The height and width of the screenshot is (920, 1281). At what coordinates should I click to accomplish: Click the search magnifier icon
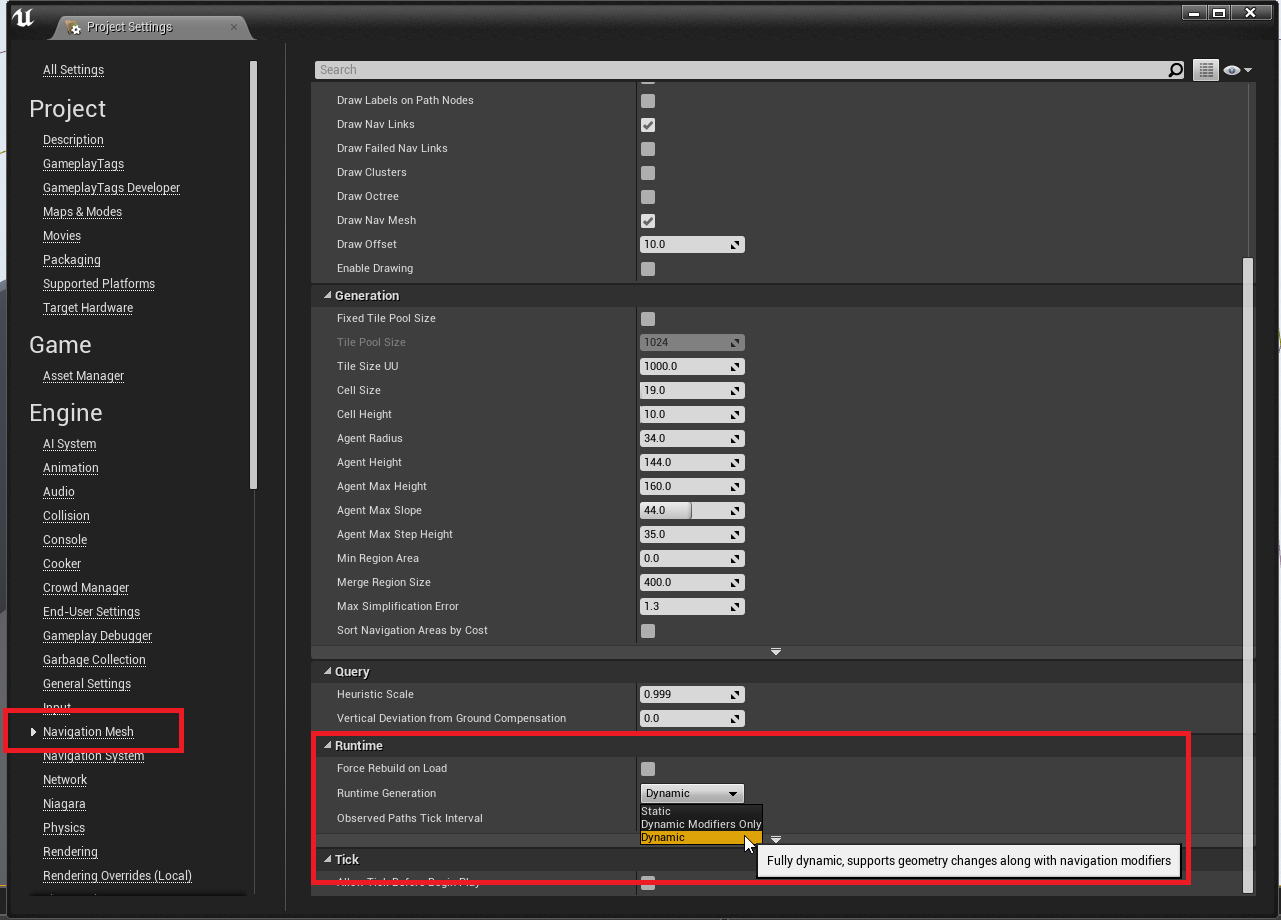[x=1176, y=70]
